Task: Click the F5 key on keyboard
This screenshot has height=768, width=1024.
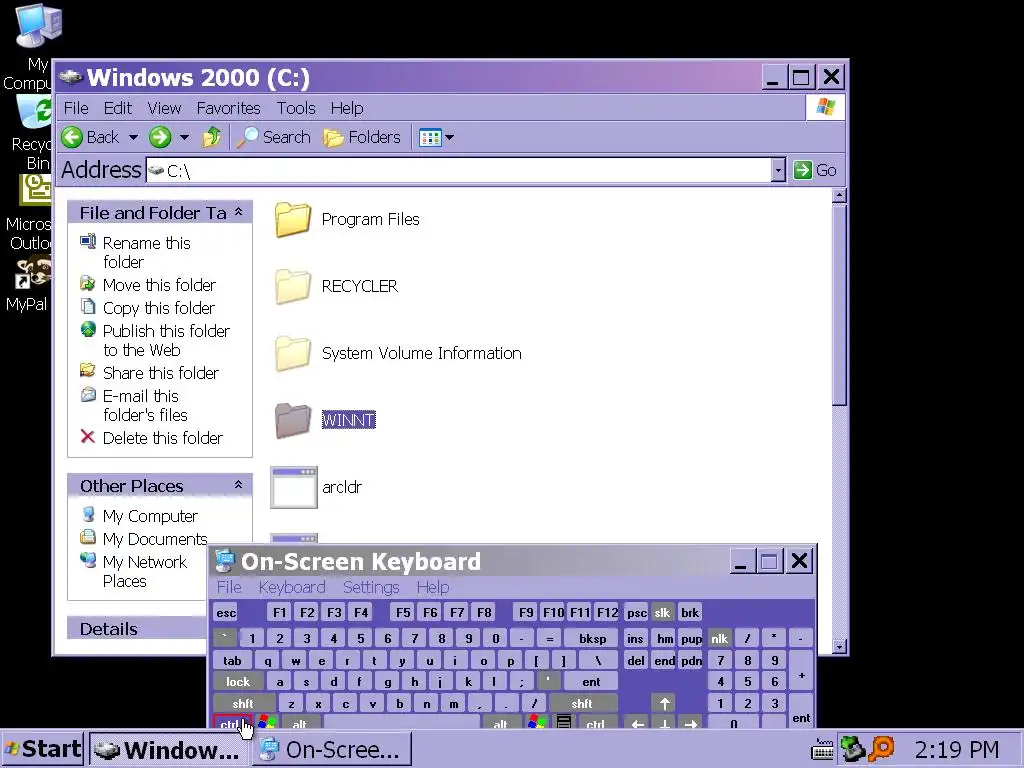Action: pos(403,613)
